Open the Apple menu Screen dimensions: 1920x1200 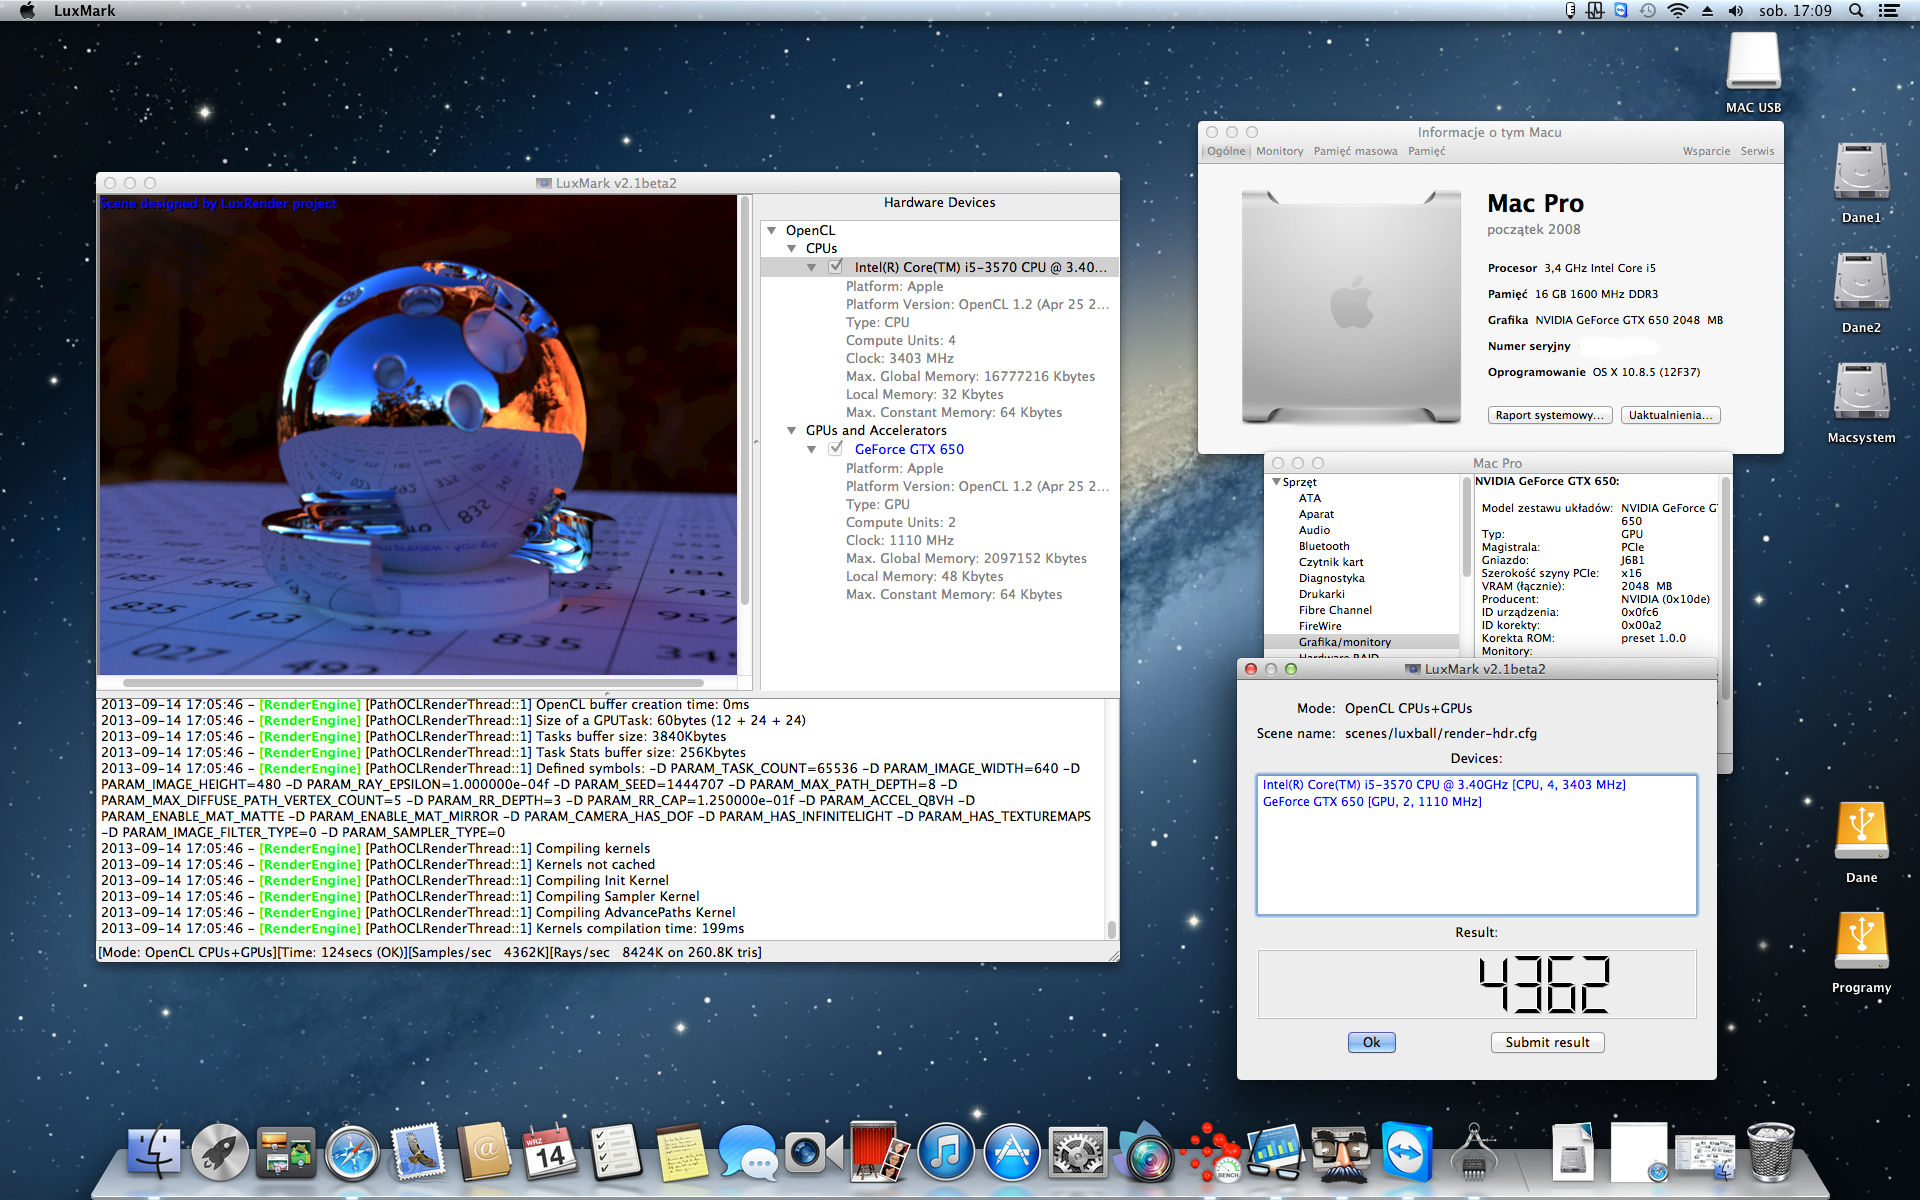pos(27,10)
